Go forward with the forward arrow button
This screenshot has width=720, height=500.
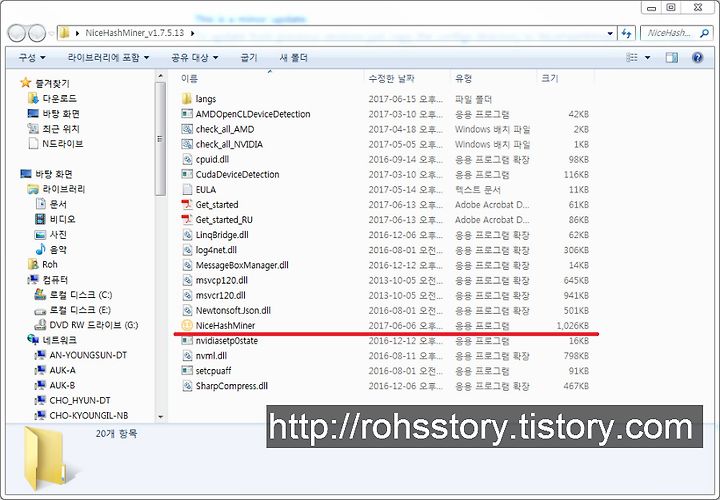click(37, 33)
